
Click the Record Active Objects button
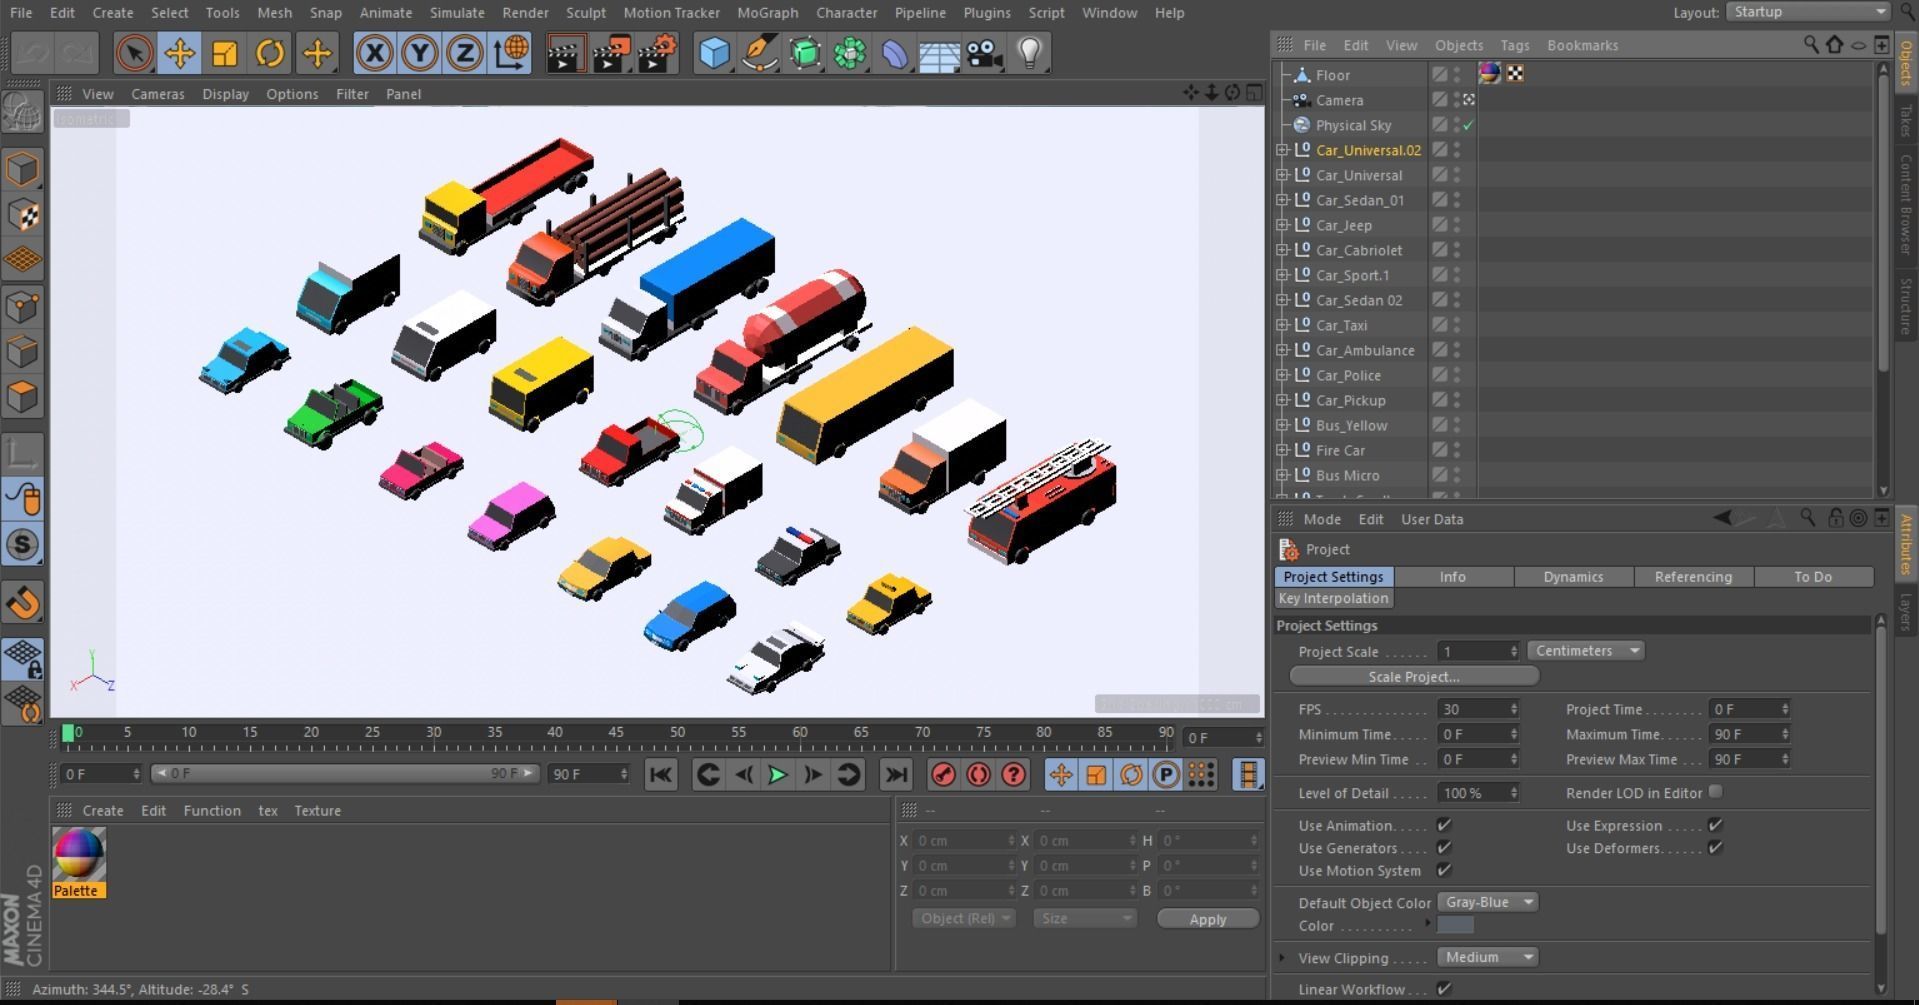coord(943,775)
